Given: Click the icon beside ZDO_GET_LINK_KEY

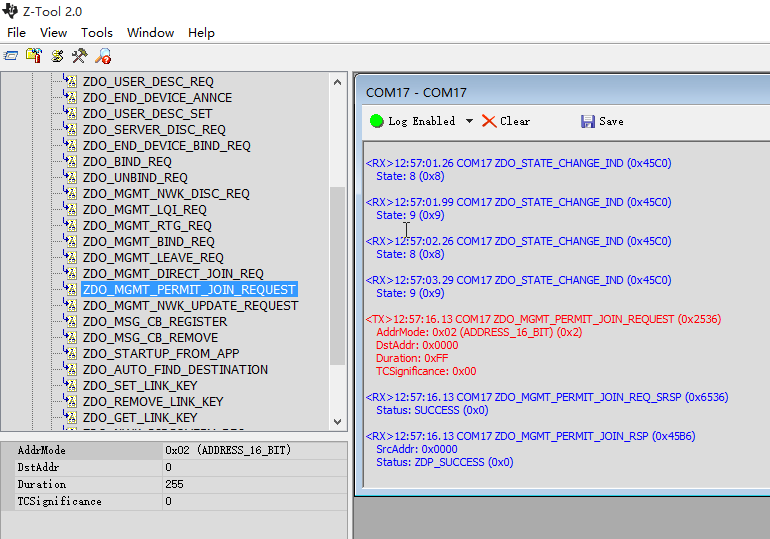Looking at the screenshot, I should tap(71, 417).
